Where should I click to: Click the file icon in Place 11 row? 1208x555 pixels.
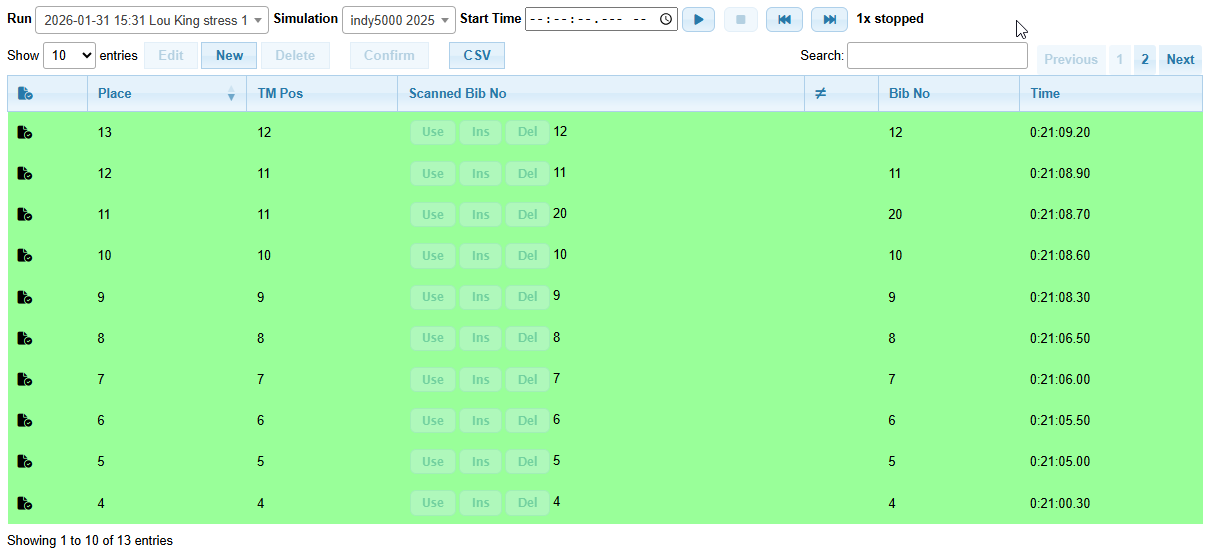point(26,214)
